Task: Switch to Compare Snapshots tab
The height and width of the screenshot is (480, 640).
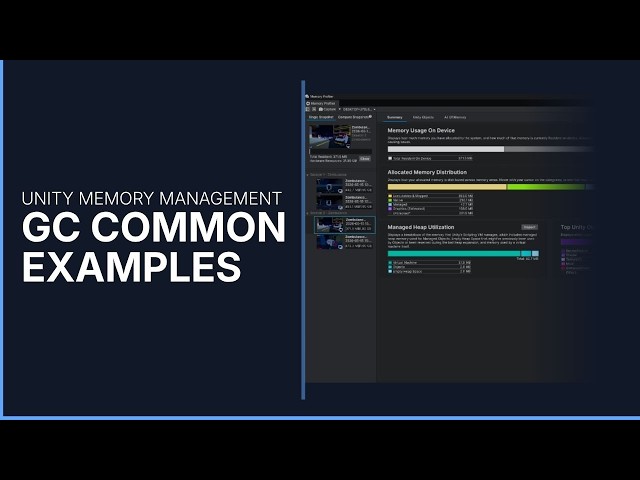Action: [x=353, y=117]
